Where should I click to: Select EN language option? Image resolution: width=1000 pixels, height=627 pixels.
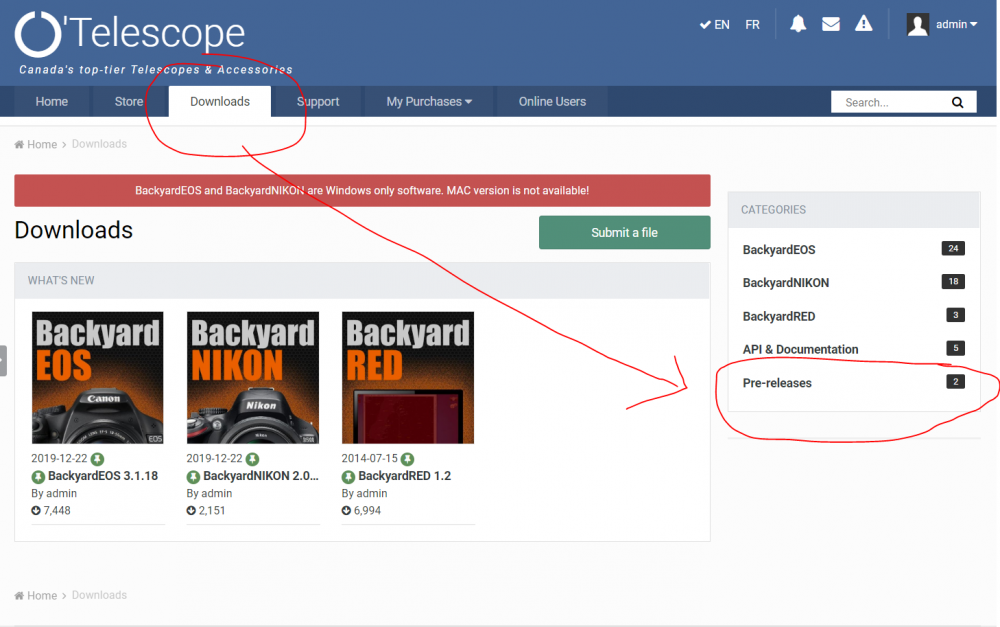[714, 25]
